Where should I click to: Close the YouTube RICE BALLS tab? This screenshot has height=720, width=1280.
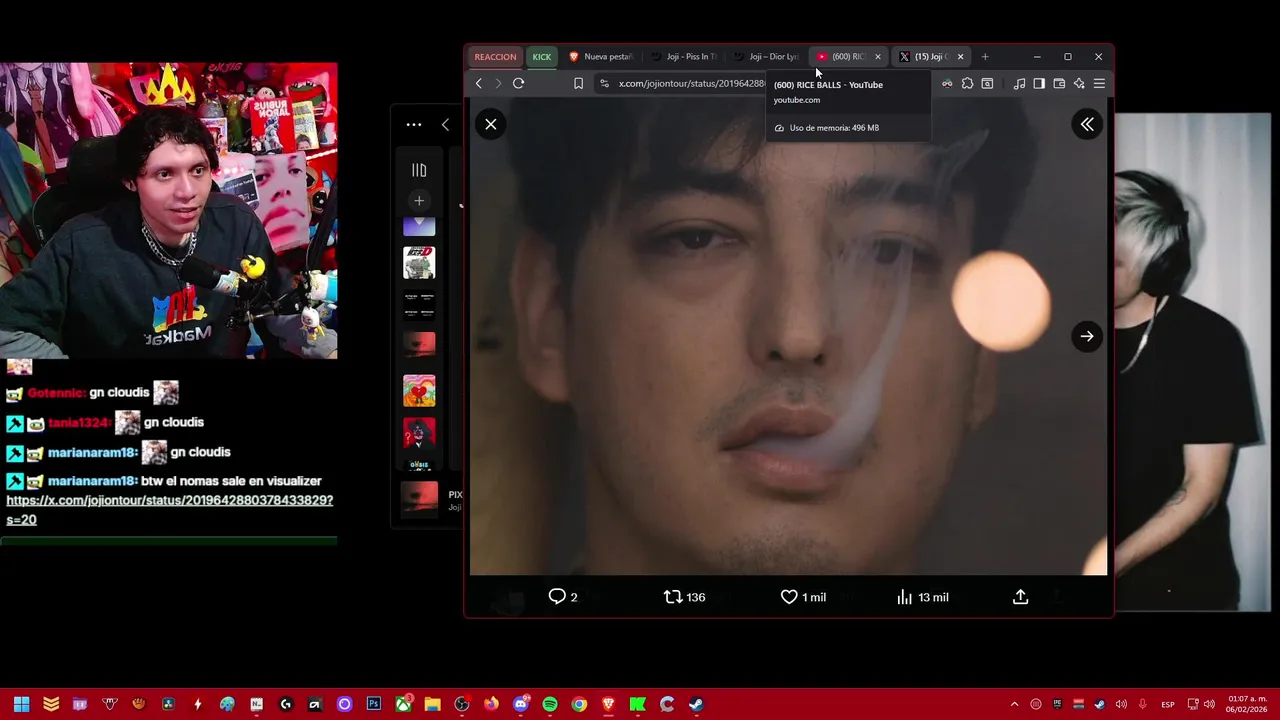coord(878,57)
